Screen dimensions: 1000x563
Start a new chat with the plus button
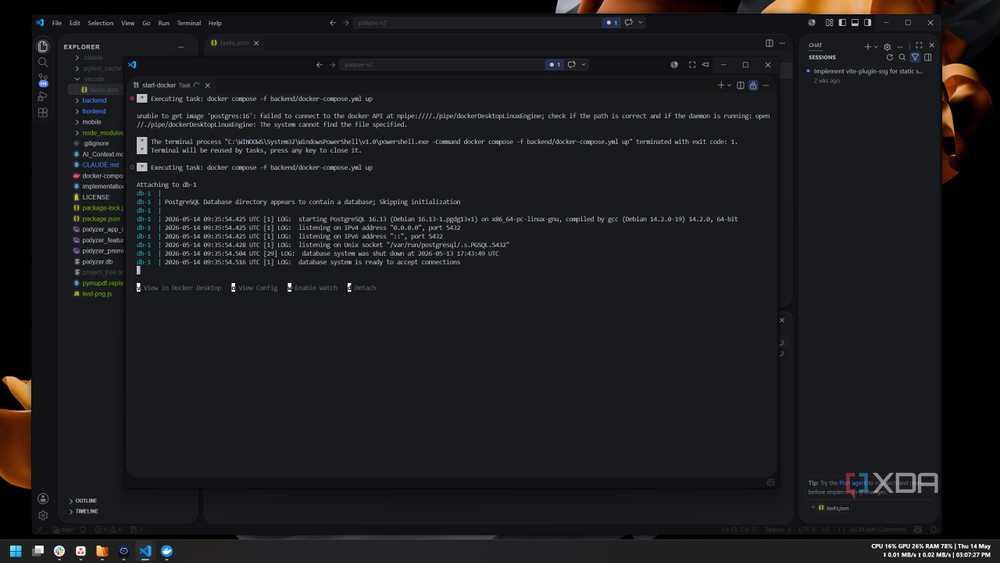tap(867, 46)
